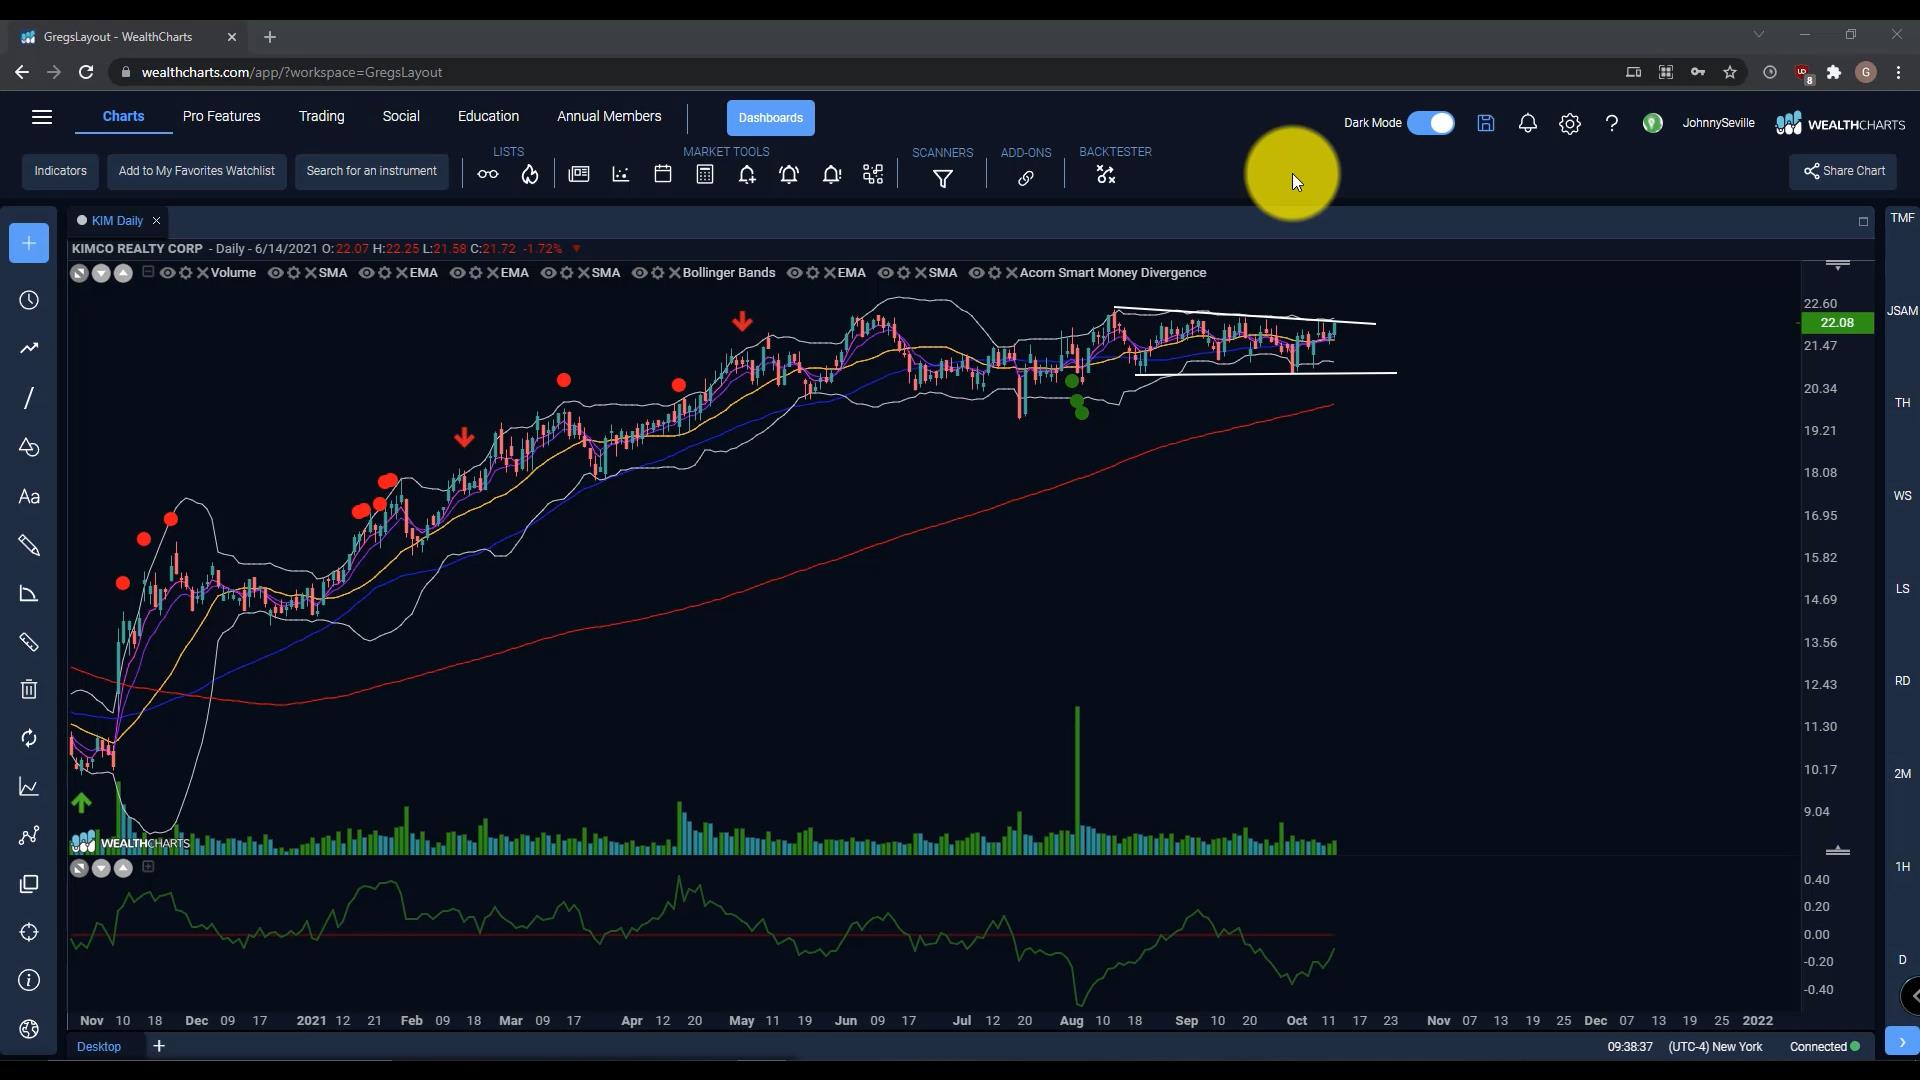Viewport: 1920px width, 1080px height.
Task: Open the Trading menu
Action: pos(321,116)
